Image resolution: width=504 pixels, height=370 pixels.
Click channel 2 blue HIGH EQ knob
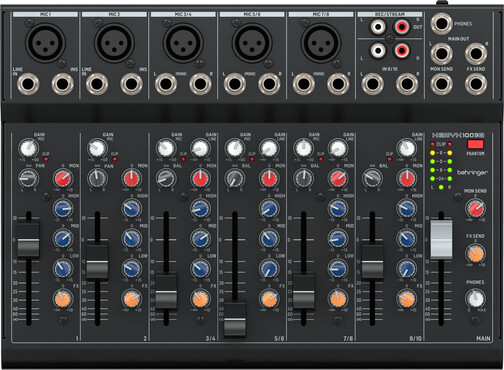[132, 209]
